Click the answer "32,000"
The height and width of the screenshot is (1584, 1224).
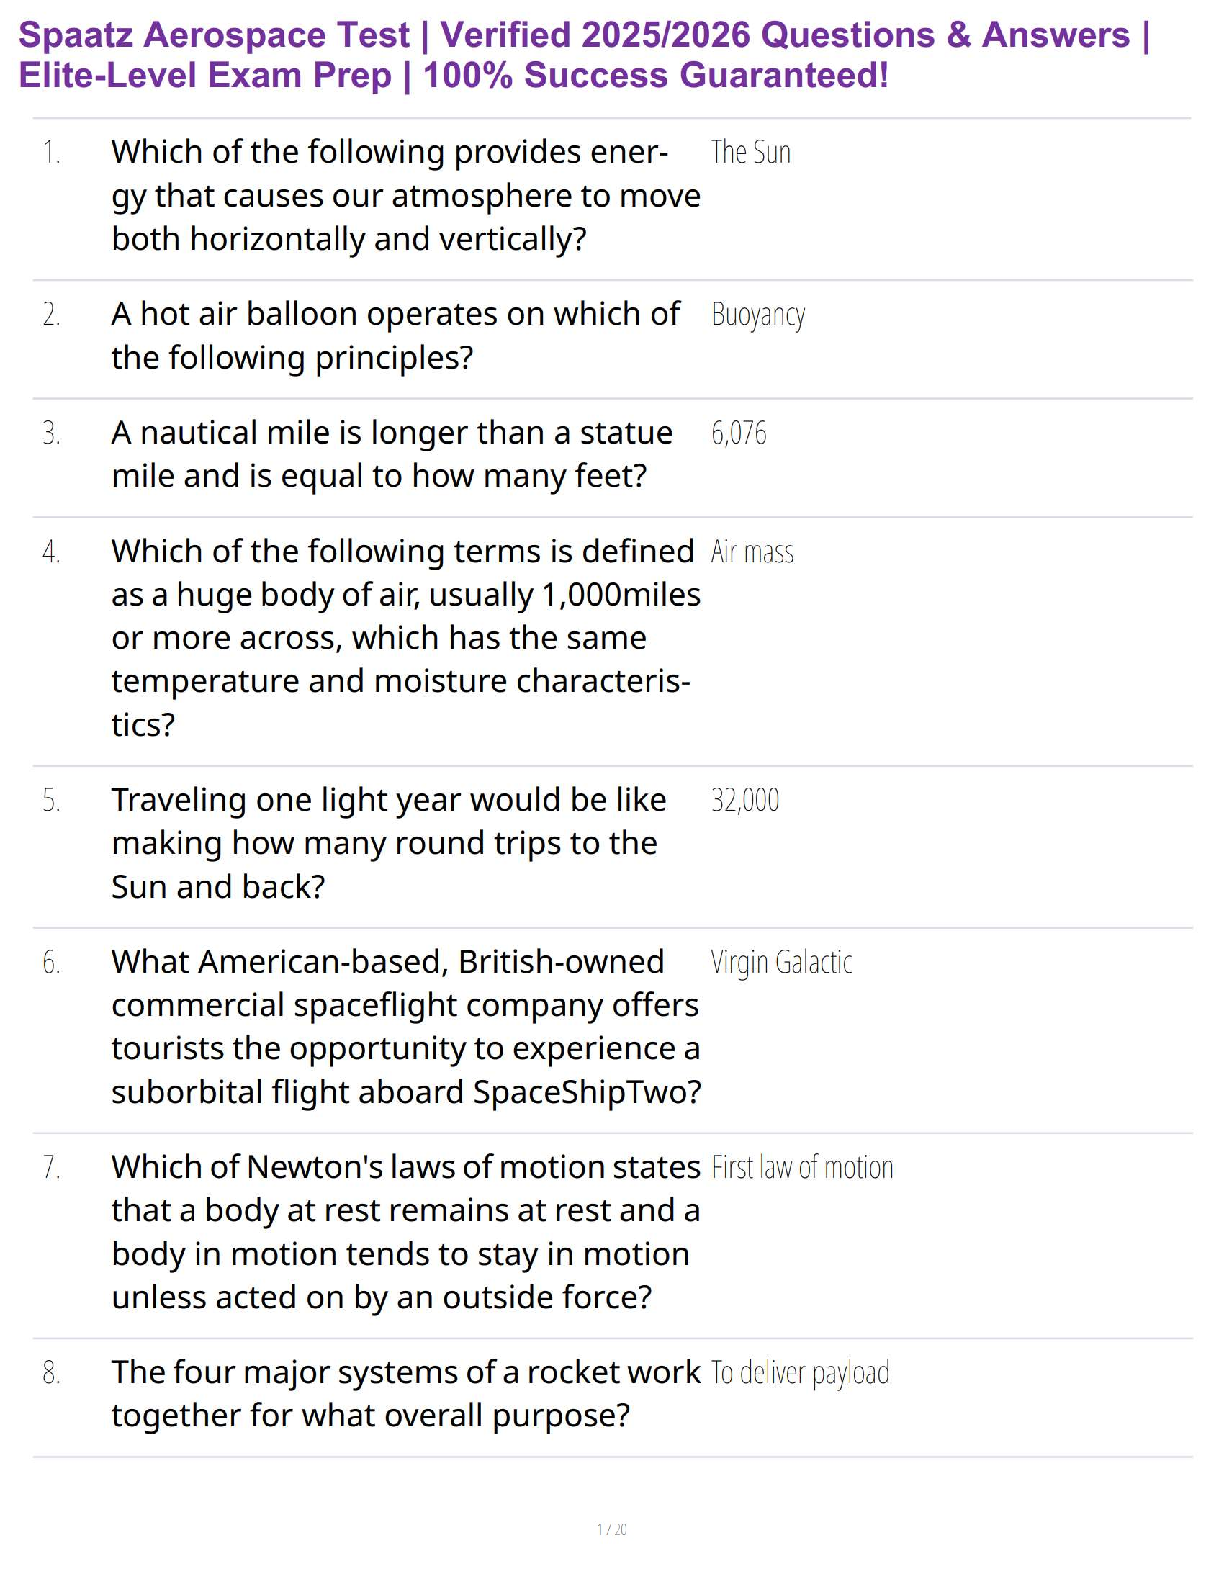coord(745,800)
